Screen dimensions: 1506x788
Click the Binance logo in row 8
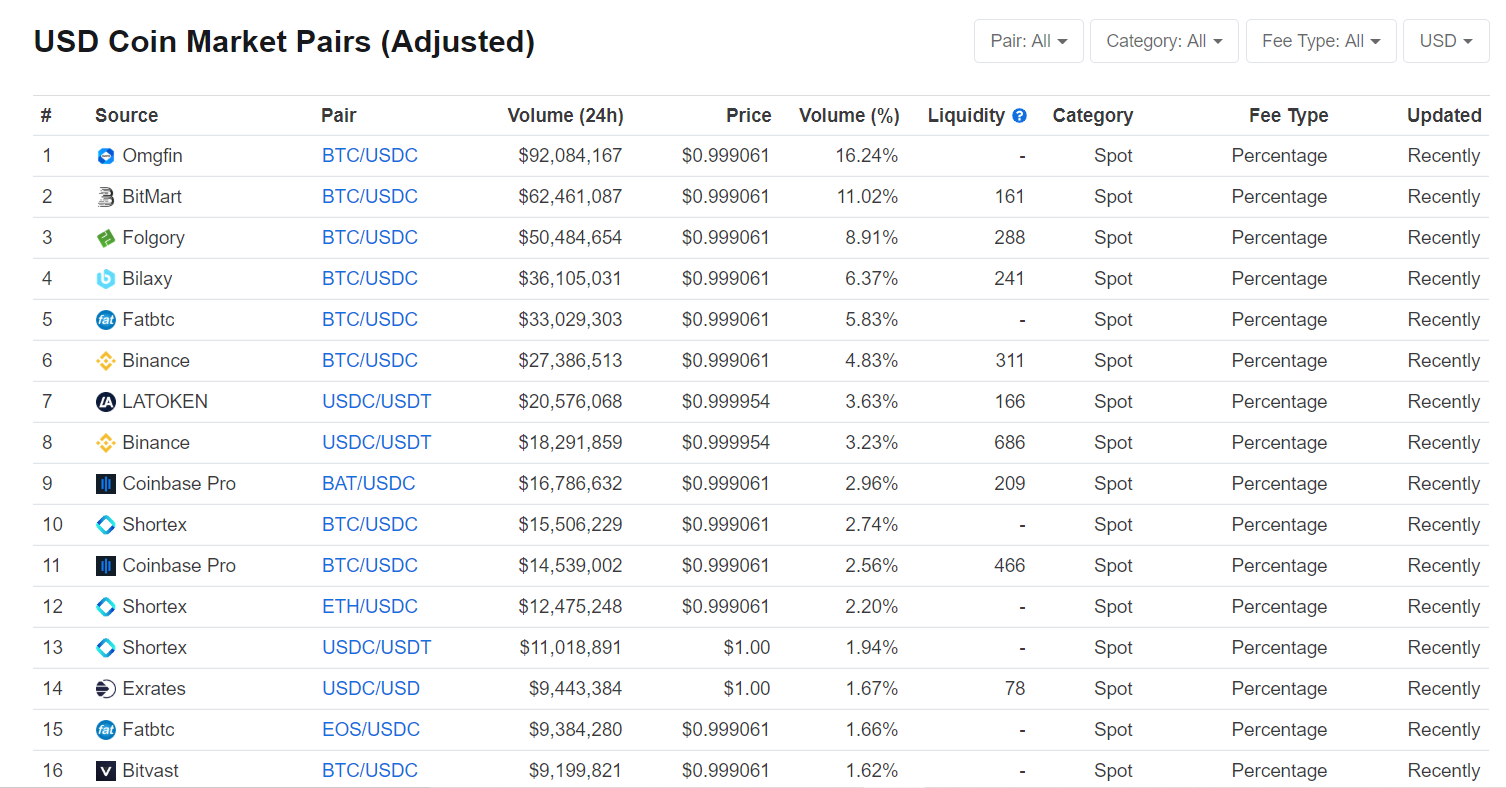106,443
